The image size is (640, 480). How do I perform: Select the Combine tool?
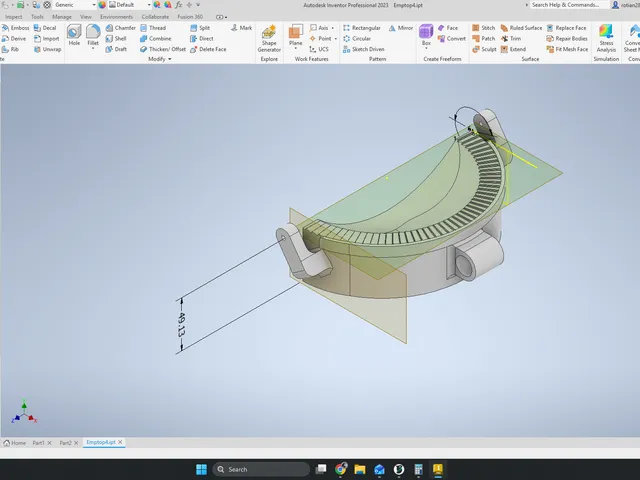tap(156, 38)
